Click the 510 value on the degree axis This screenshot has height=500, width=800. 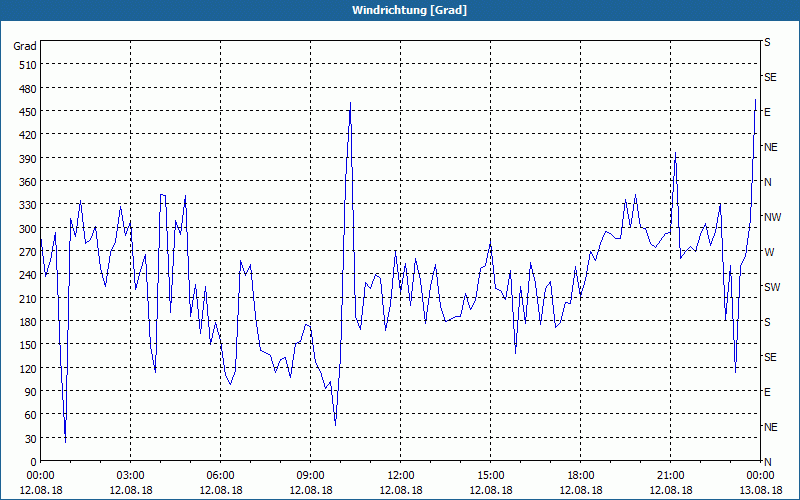(28, 65)
